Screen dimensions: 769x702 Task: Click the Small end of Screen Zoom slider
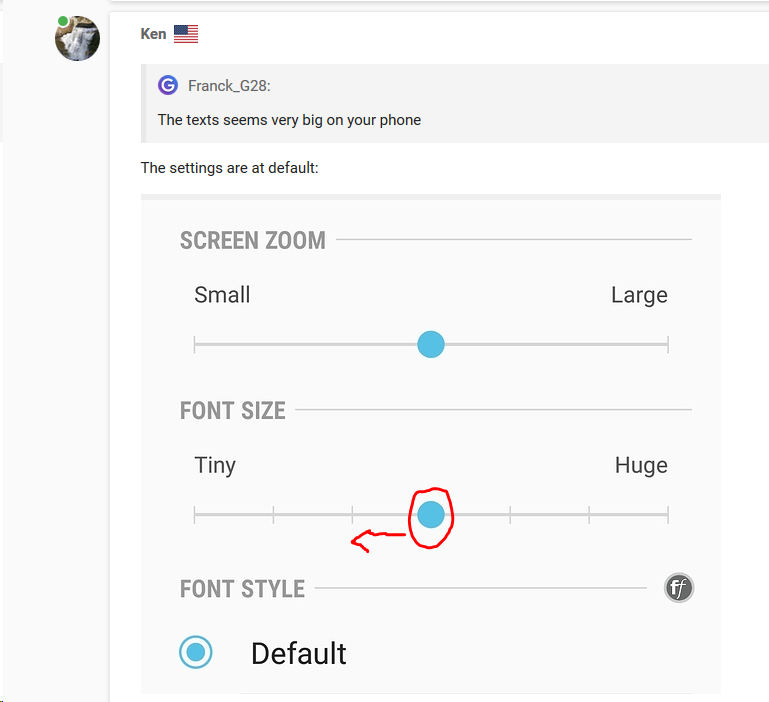195,345
